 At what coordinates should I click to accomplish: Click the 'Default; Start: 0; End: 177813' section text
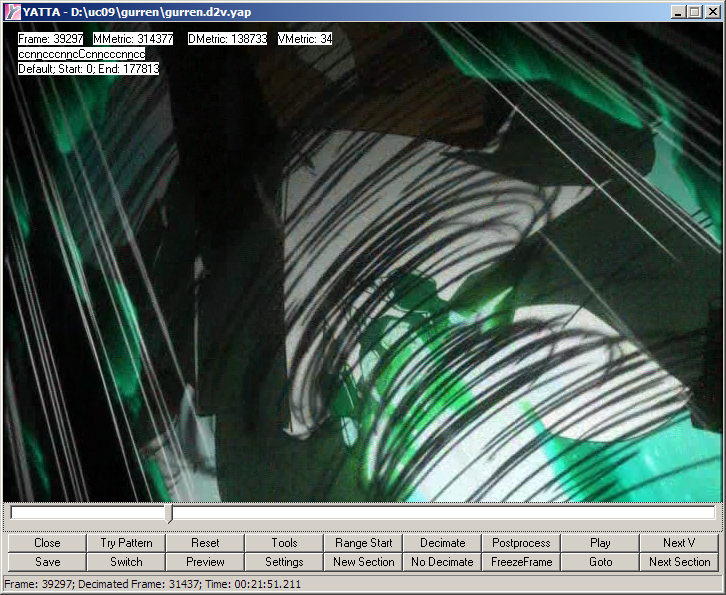click(88, 69)
